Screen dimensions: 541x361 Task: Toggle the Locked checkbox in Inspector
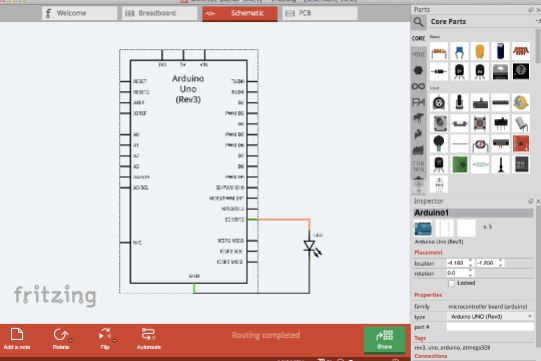point(451,283)
